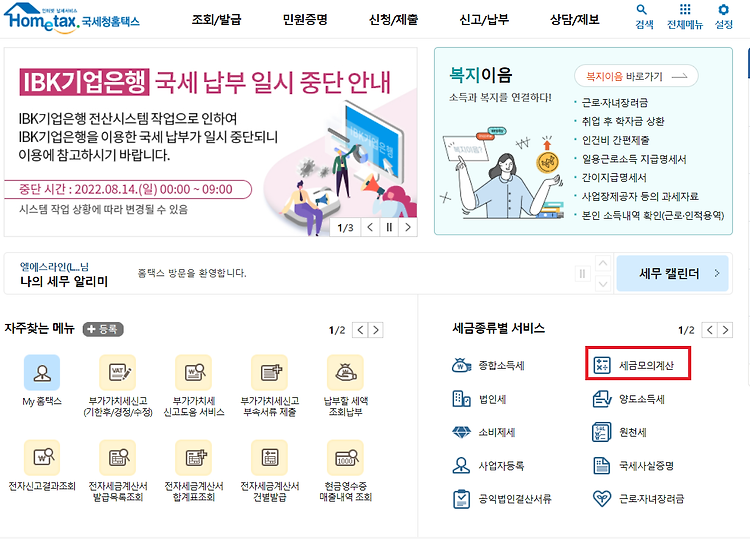
Task: Open 부가가치세신고 부속서류 제출 icon
Action: [270, 373]
